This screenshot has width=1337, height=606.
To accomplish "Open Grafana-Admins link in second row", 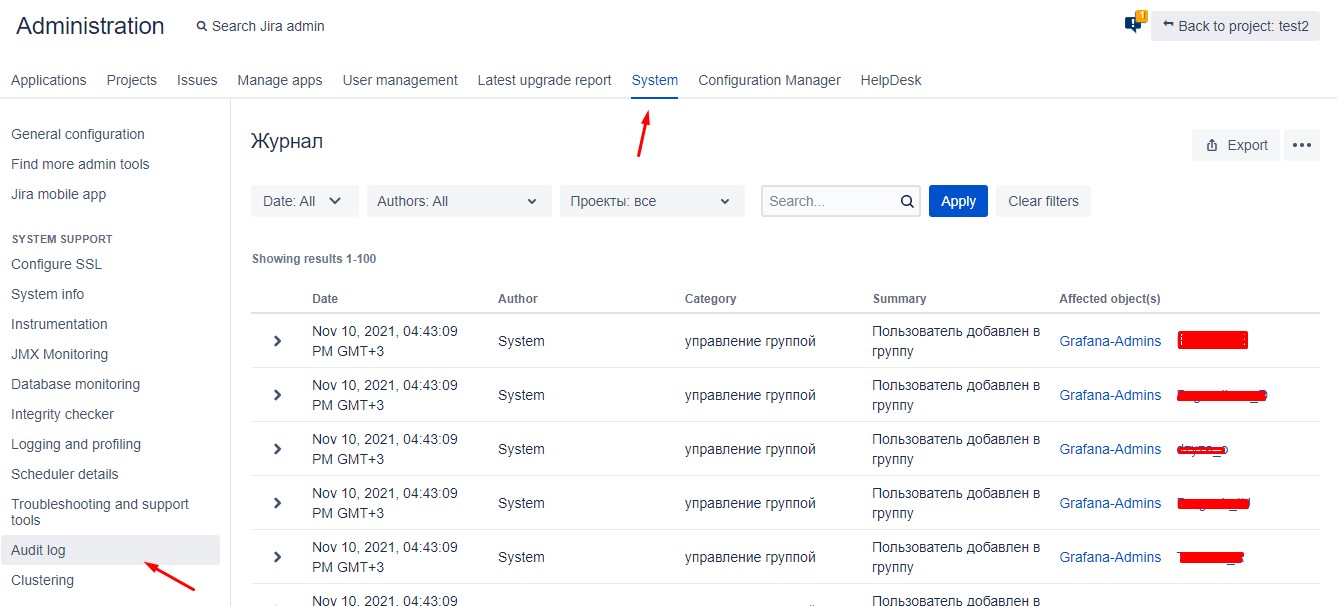I will [1110, 395].
